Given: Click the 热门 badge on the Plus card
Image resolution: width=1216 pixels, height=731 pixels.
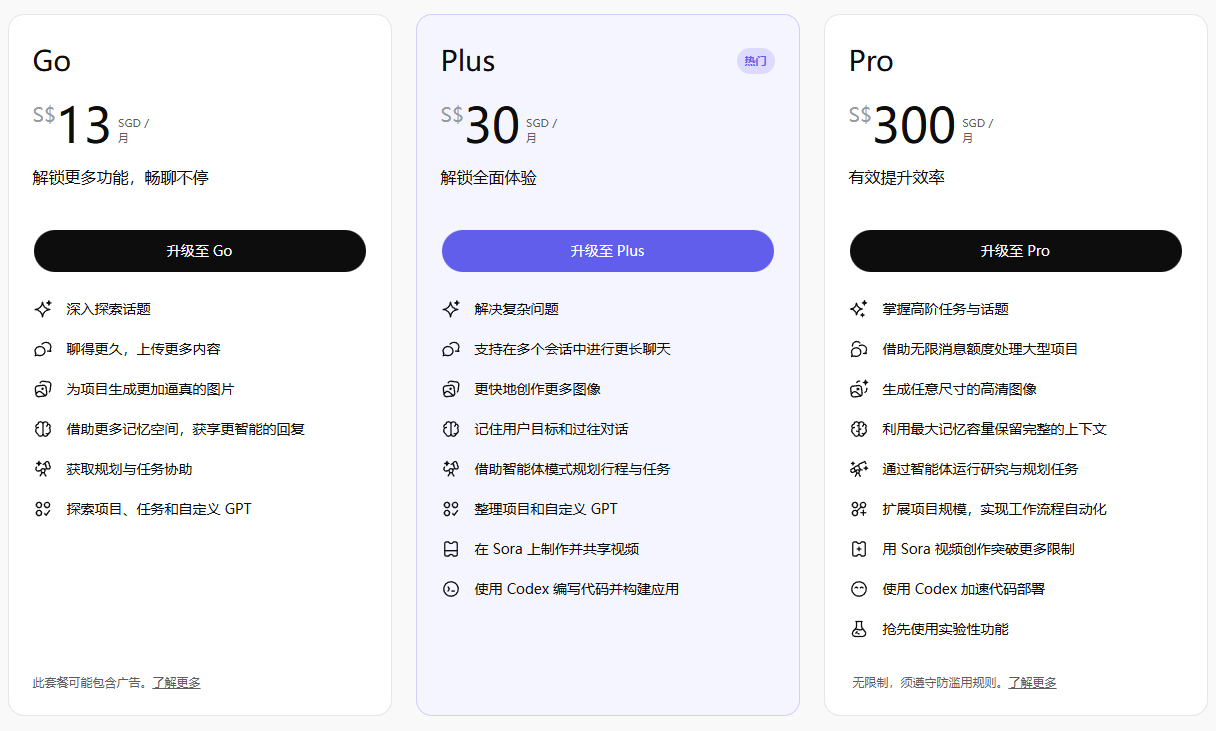Looking at the screenshot, I should (x=755, y=61).
